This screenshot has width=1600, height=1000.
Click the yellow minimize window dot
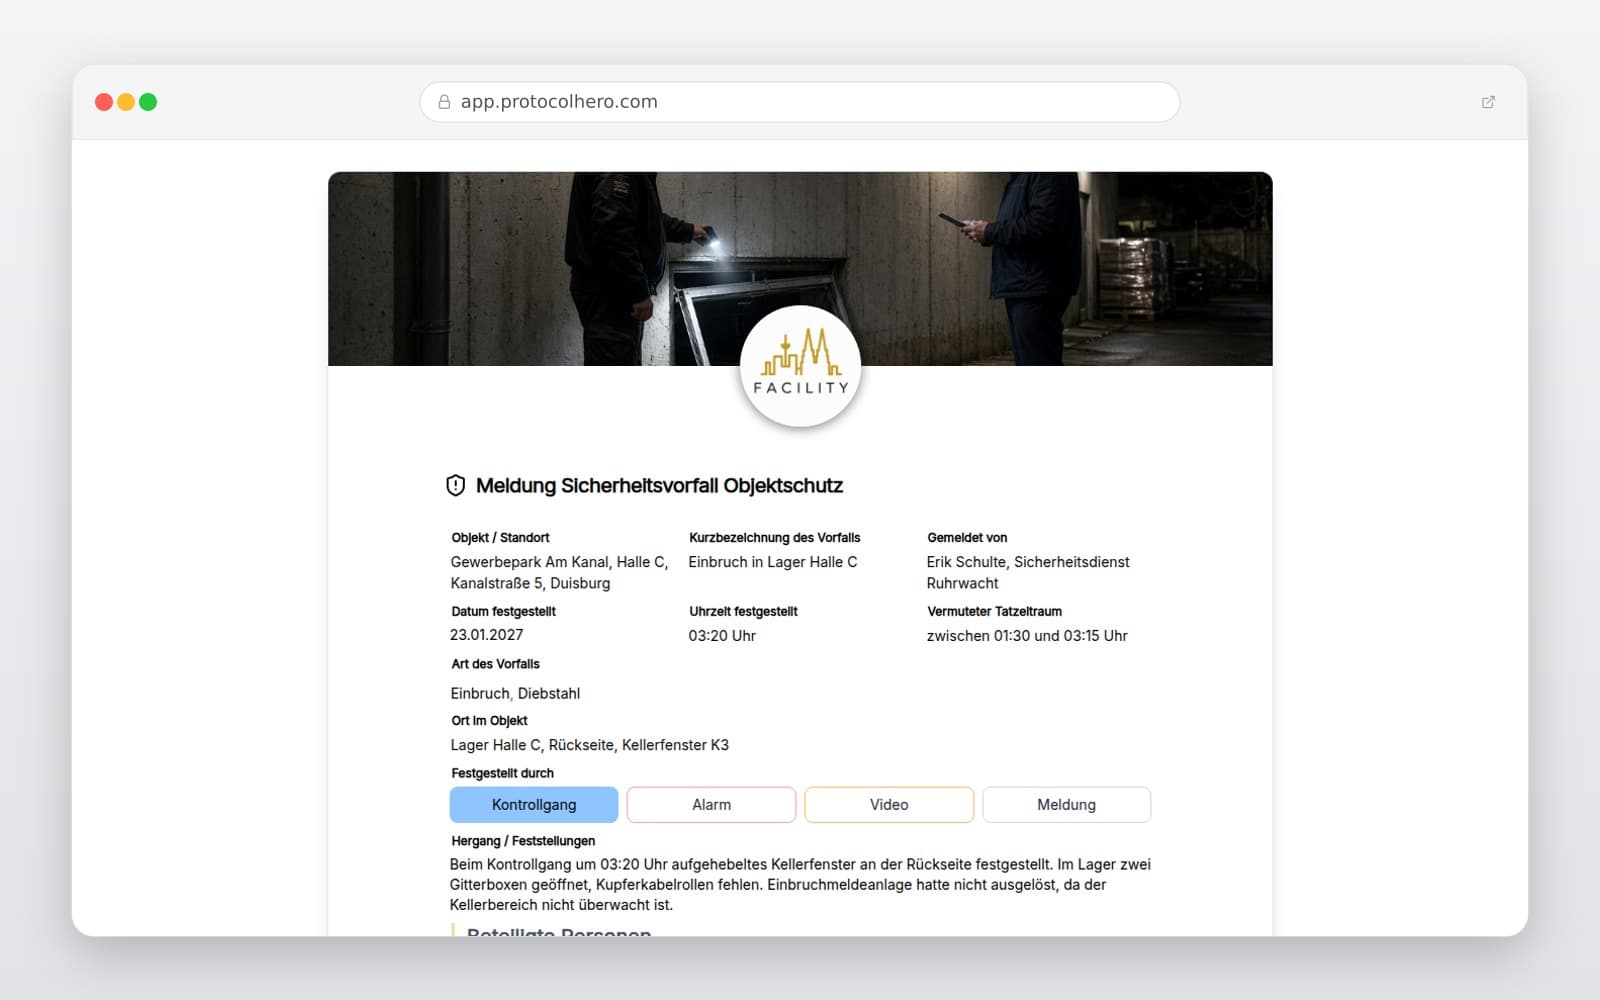point(126,102)
